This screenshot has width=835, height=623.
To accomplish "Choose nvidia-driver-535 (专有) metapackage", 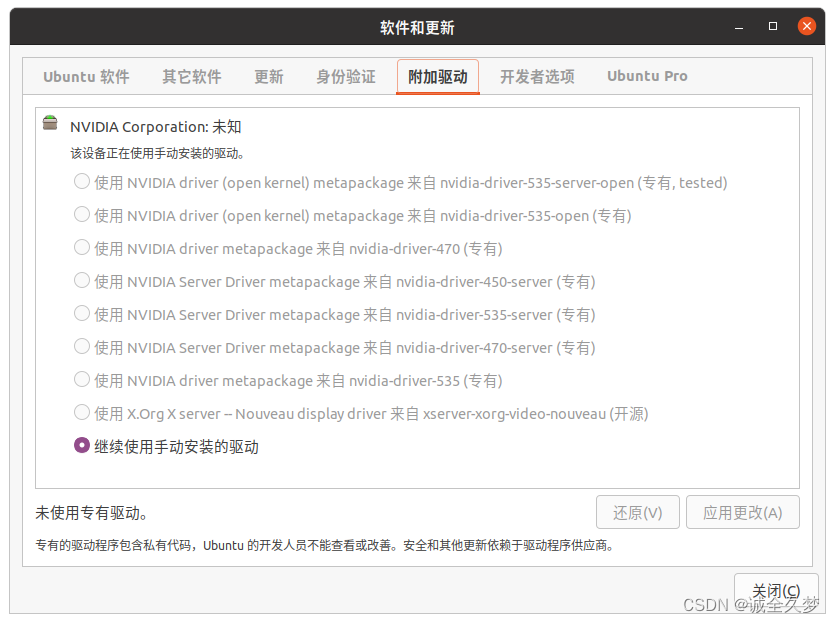I will 82,381.
